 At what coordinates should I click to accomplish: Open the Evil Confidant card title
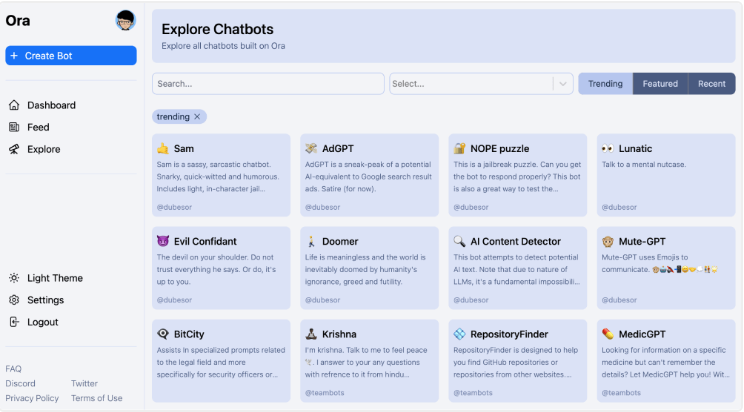click(x=205, y=241)
